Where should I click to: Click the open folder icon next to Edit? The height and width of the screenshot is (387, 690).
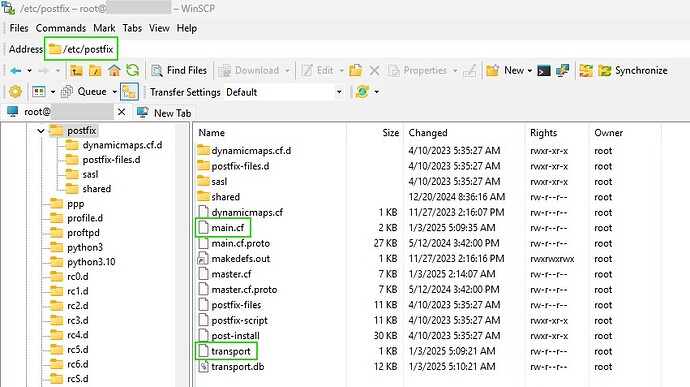[x=356, y=70]
